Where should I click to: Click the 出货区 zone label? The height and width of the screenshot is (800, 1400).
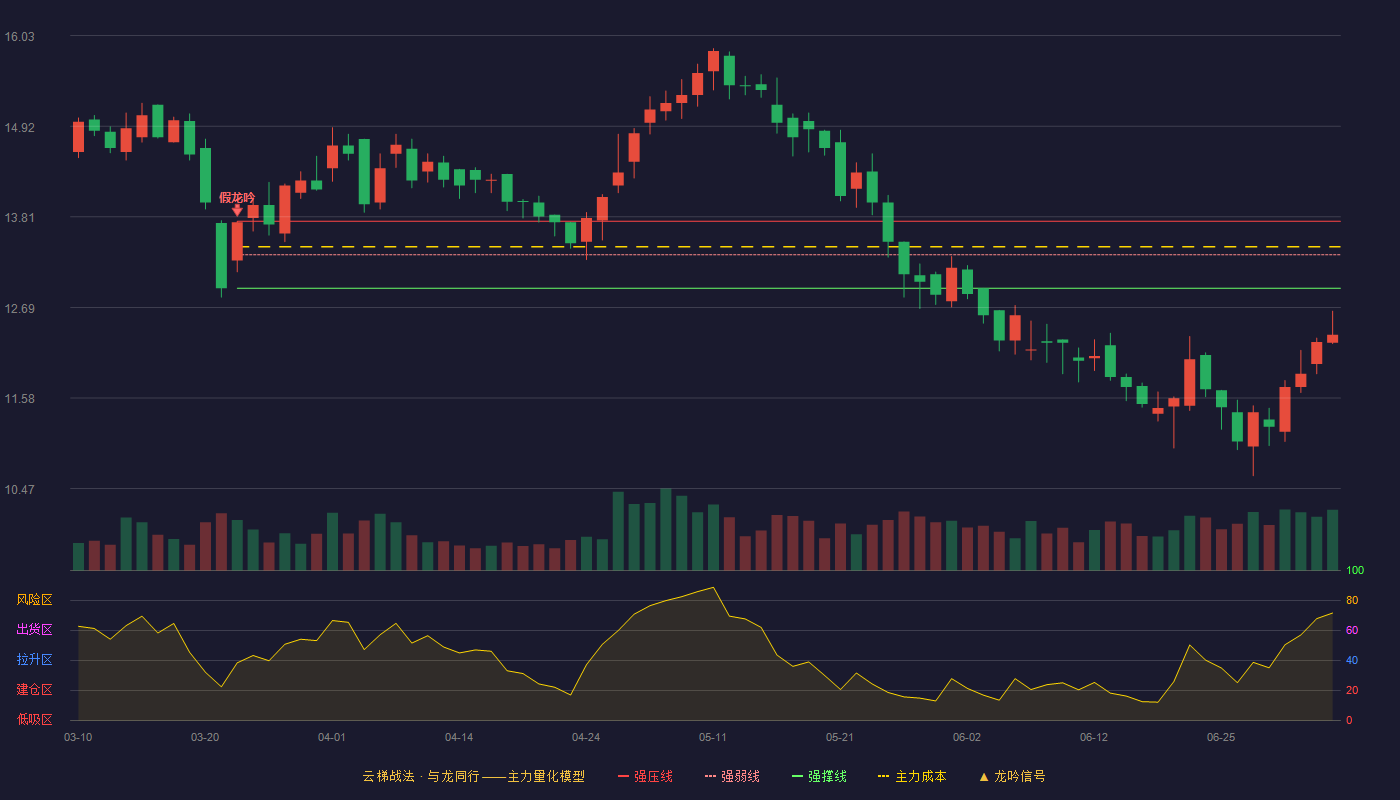[x=34, y=630]
